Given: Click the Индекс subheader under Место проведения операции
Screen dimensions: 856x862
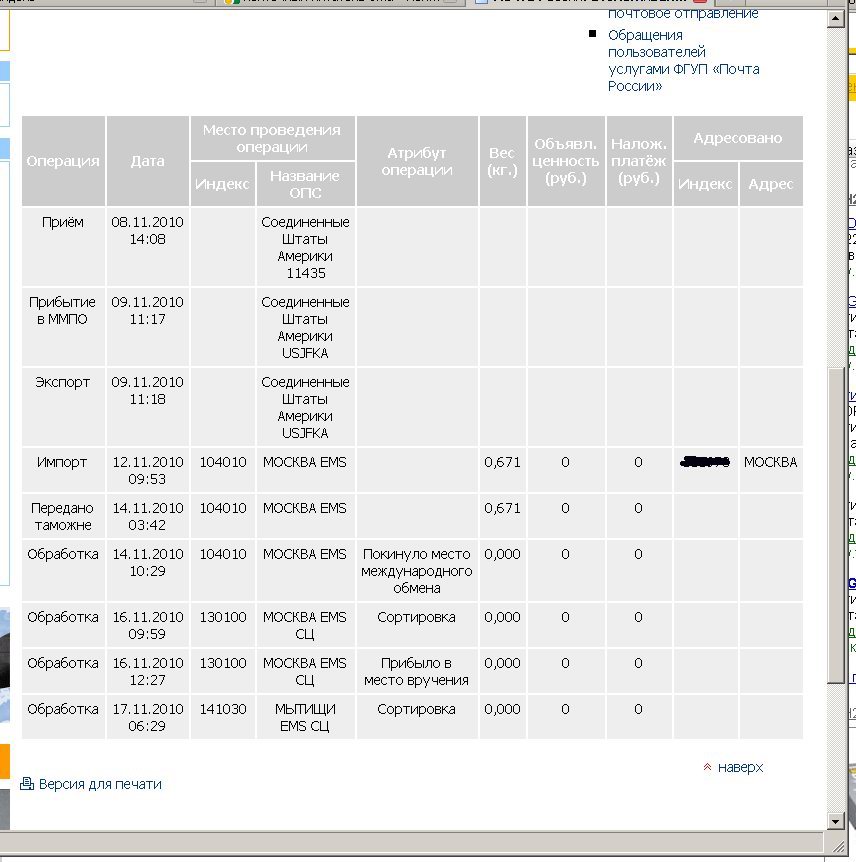Looking at the screenshot, I should 223,184.
